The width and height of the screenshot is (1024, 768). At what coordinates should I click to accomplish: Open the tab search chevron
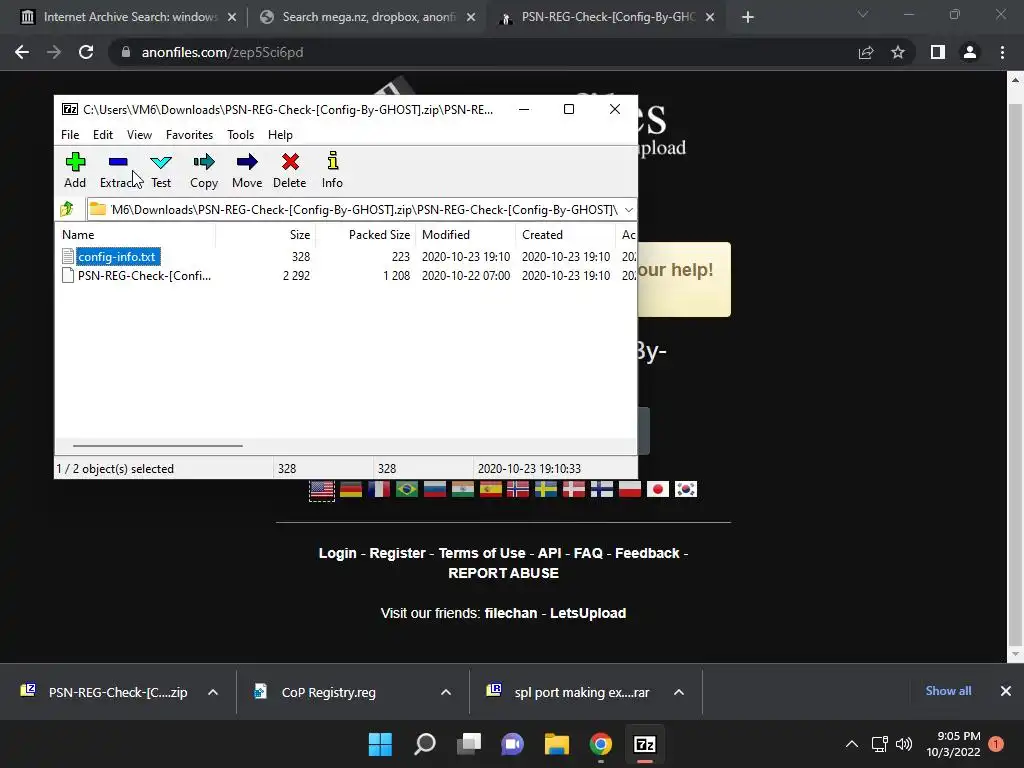pos(863,14)
